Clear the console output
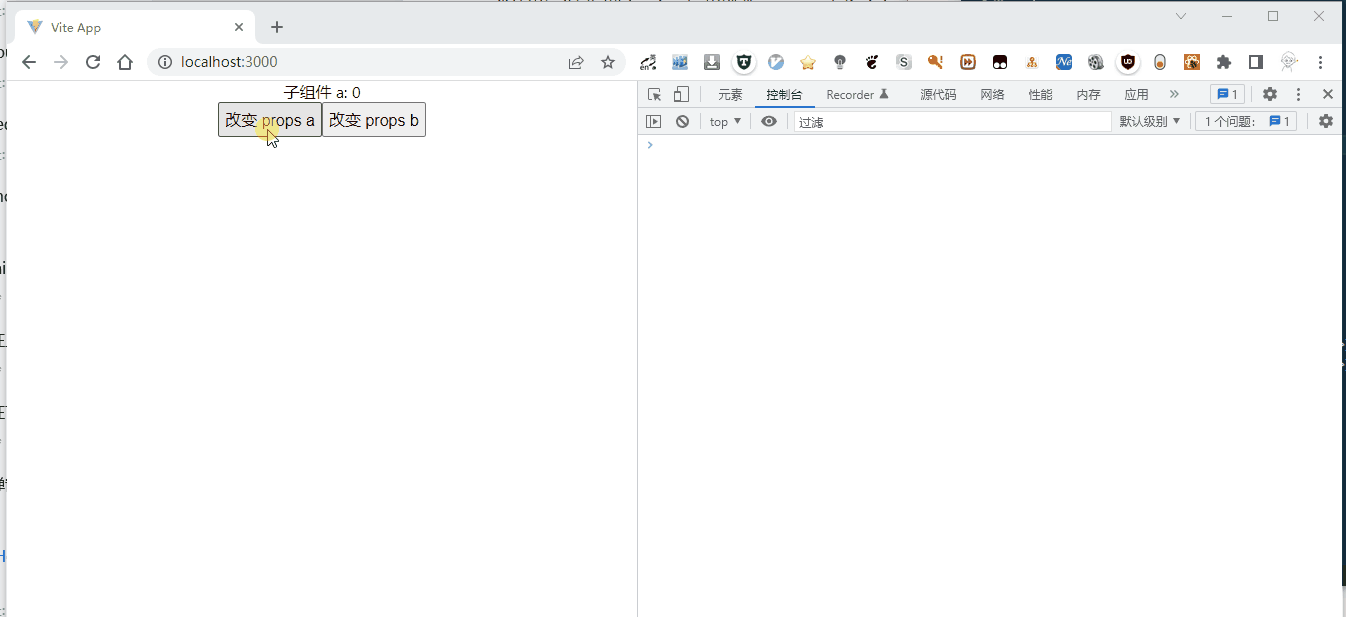 pos(682,121)
